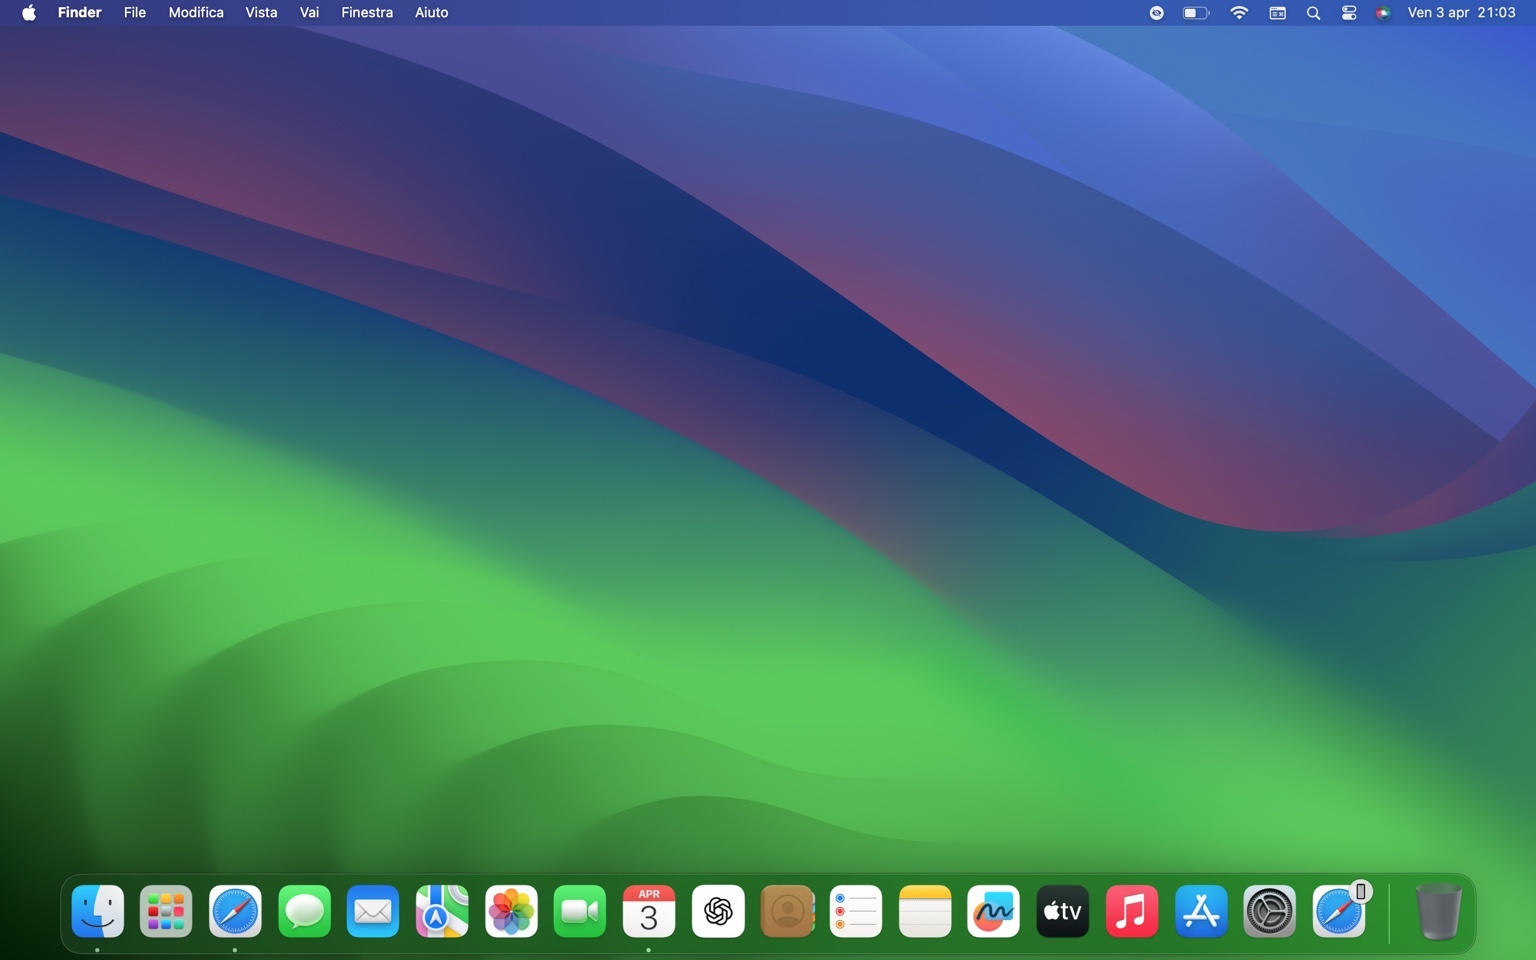Launch Apple TV from the Dock
1536x960 pixels.
coord(1062,911)
